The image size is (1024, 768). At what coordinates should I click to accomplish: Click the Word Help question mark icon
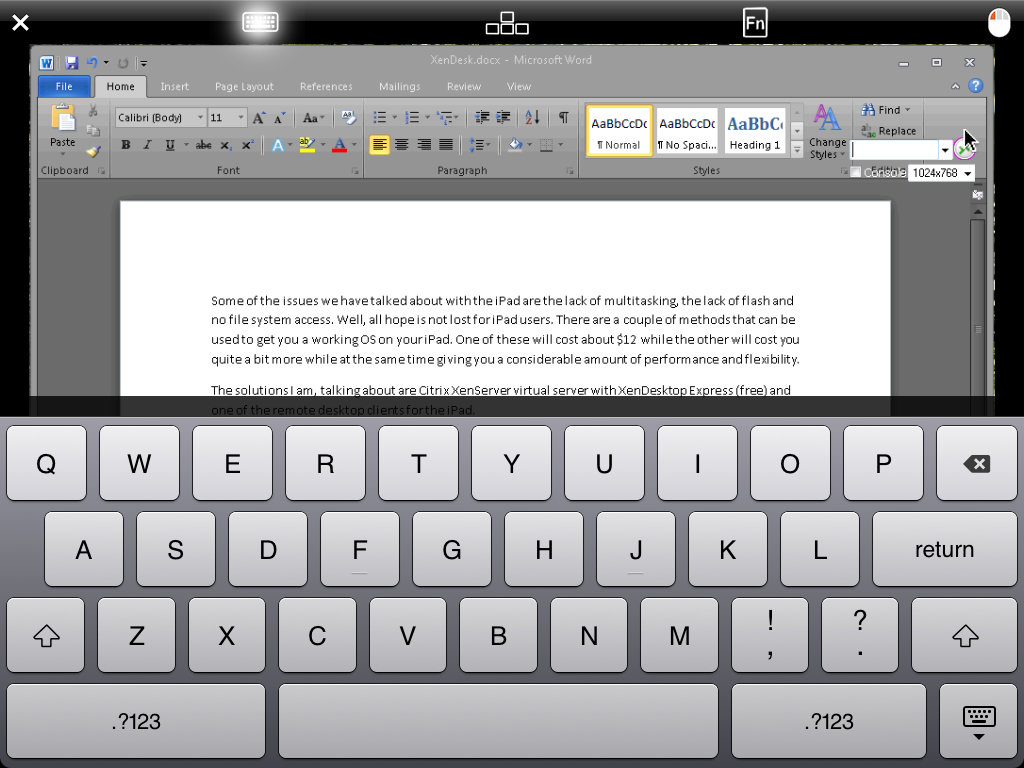[976, 86]
